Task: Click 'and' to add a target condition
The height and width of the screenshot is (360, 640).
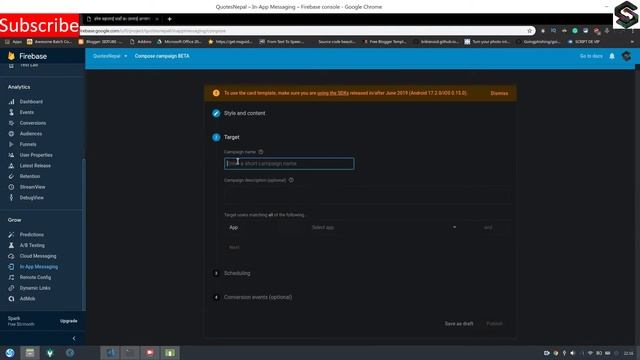Action: (488, 227)
